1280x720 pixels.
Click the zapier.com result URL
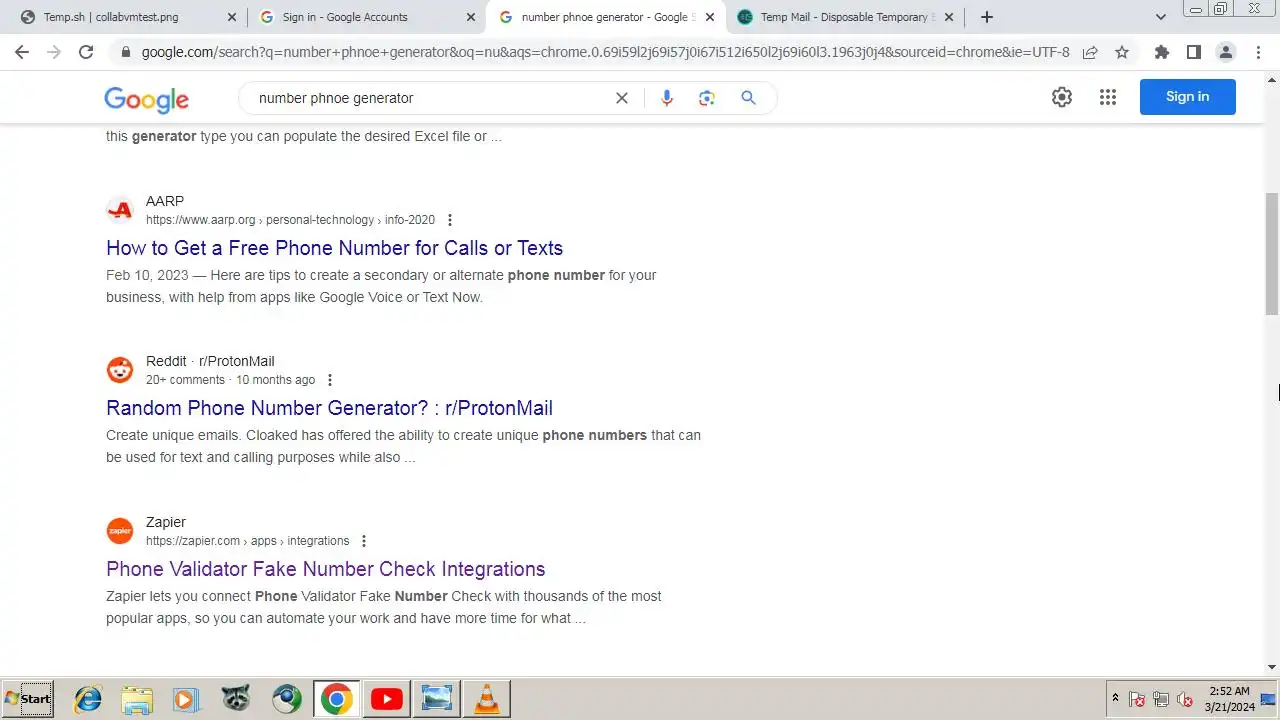pyautogui.click(x=247, y=541)
